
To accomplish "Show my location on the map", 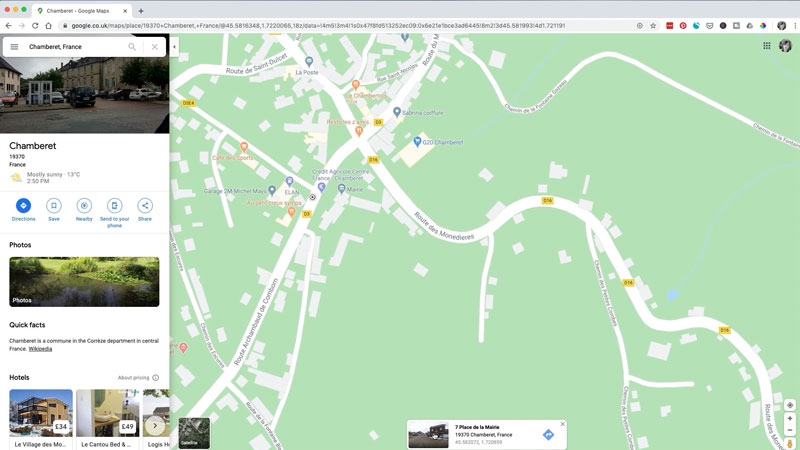I will [790, 405].
